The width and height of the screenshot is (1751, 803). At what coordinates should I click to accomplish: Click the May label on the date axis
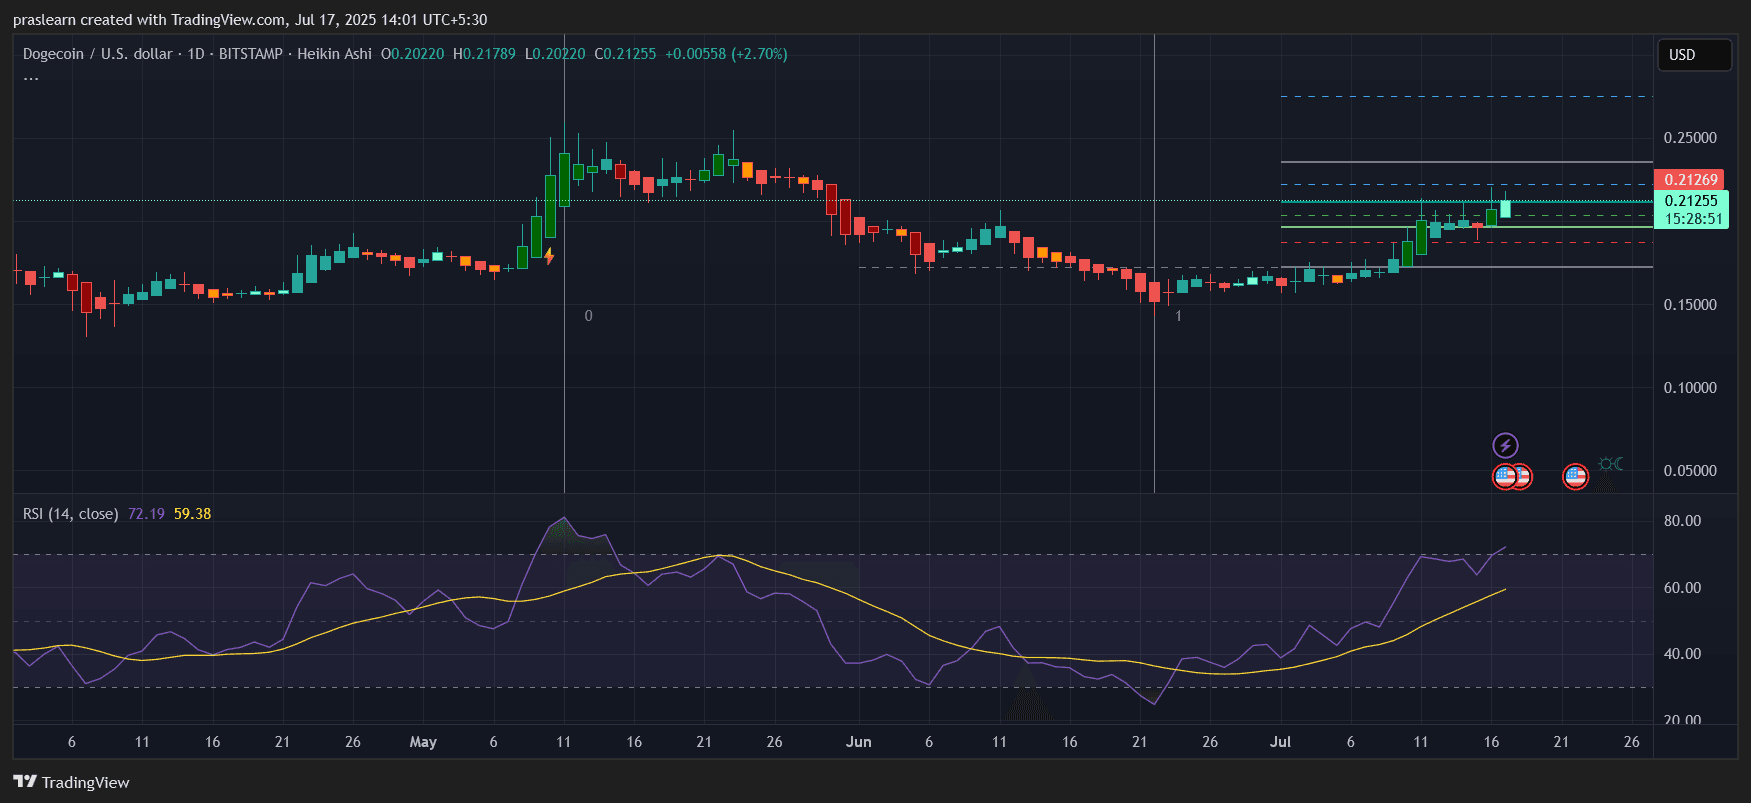coord(423,742)
